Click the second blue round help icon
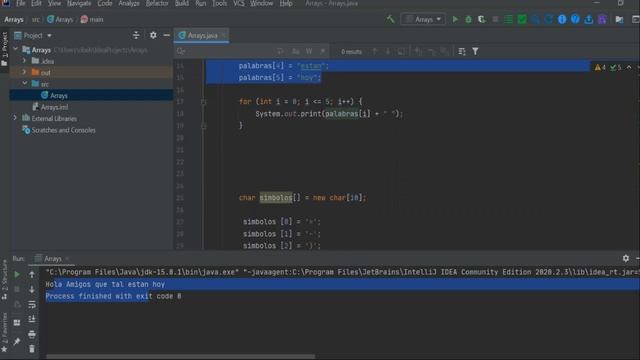640x360 pixels. [575, 19]
